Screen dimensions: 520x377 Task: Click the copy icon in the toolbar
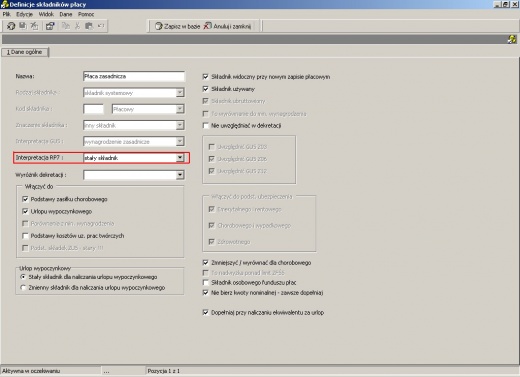coord(66,26)
